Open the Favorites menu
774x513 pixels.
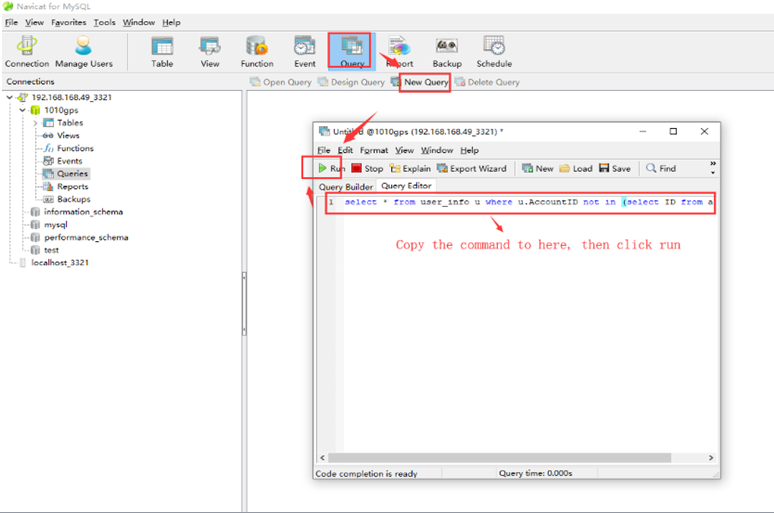tap(69, 22)
